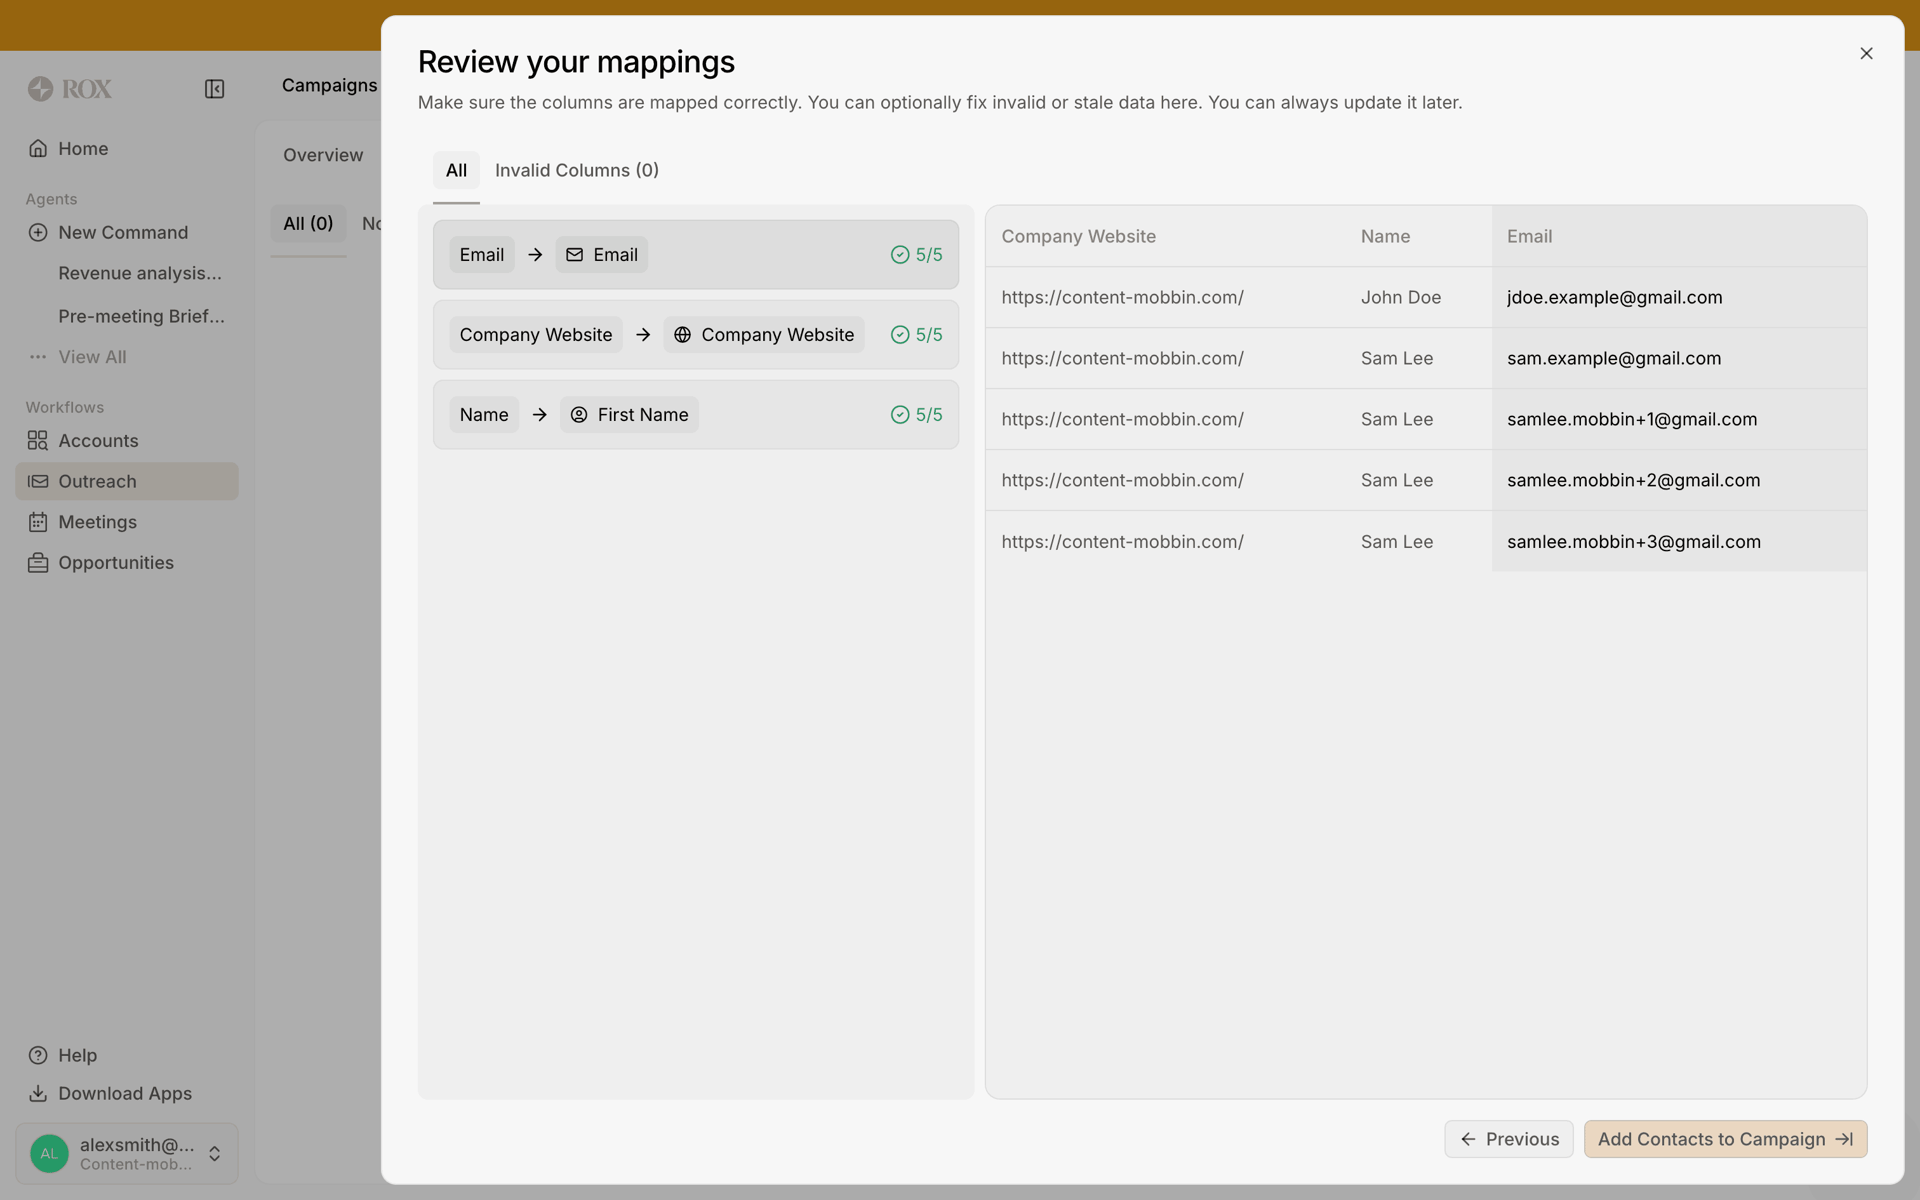
Task: Click Company Website source chip
Action: [x=536, y=335]
